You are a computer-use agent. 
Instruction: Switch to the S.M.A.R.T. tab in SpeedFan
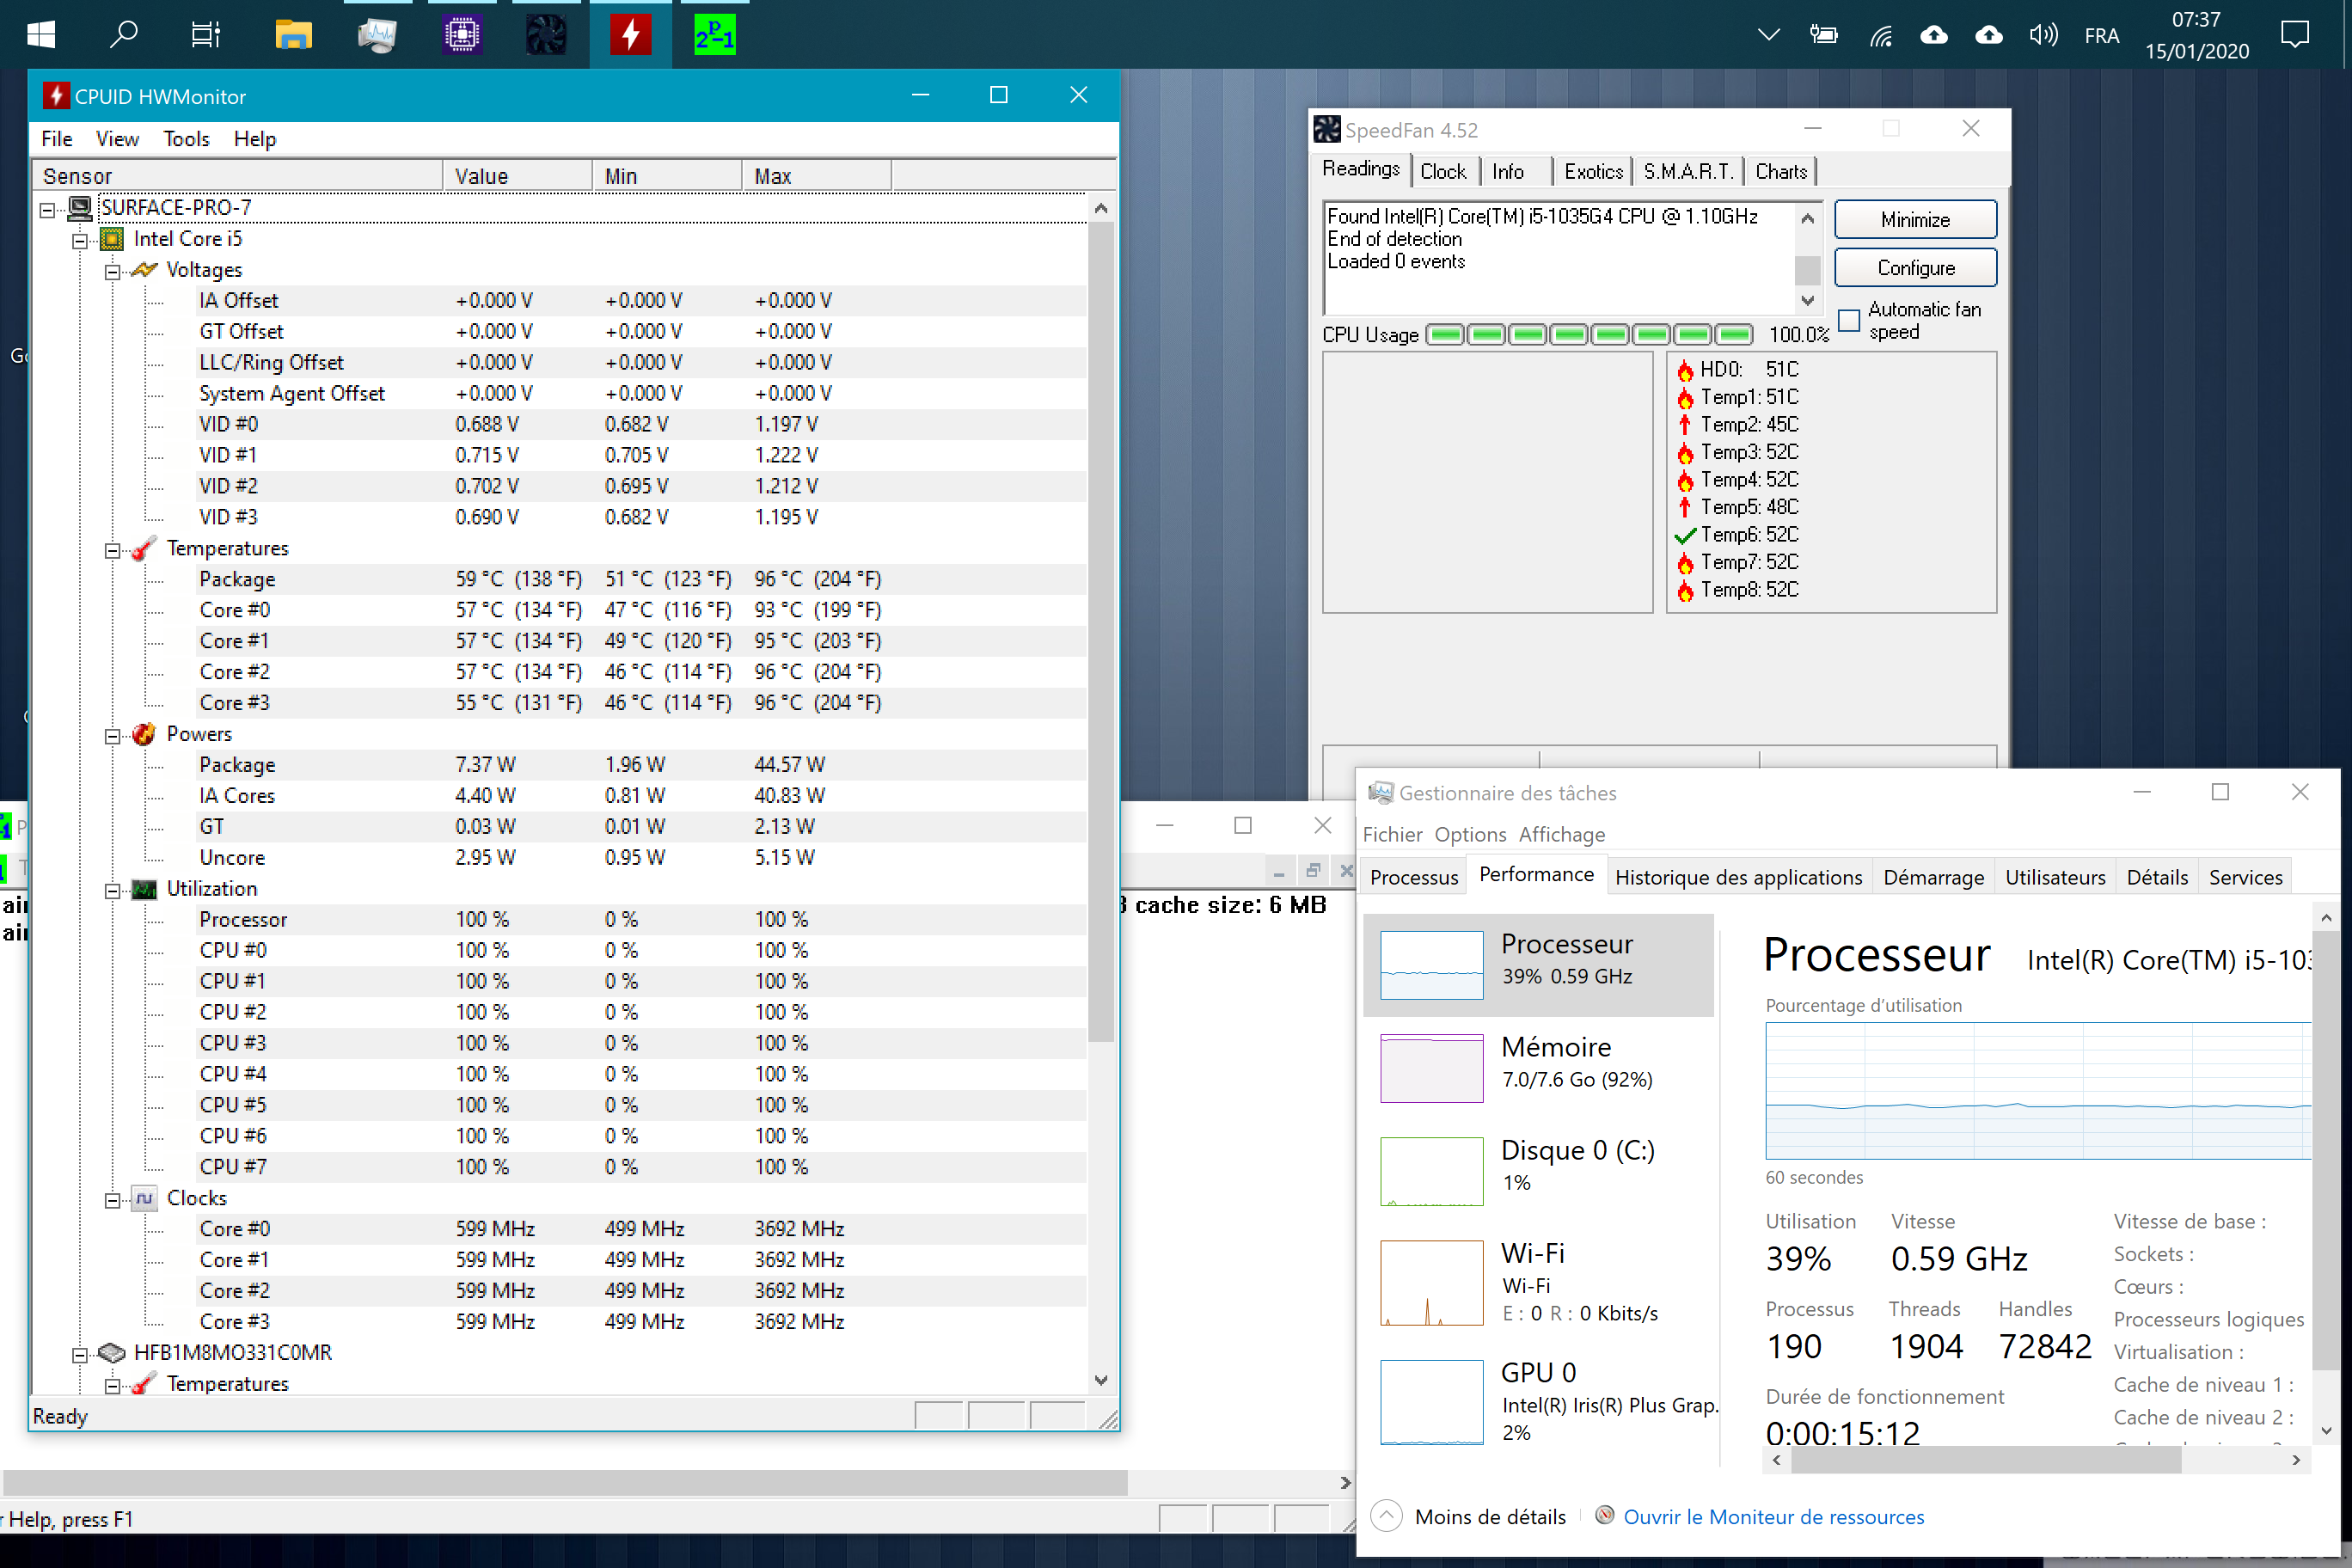point(1688,171)
